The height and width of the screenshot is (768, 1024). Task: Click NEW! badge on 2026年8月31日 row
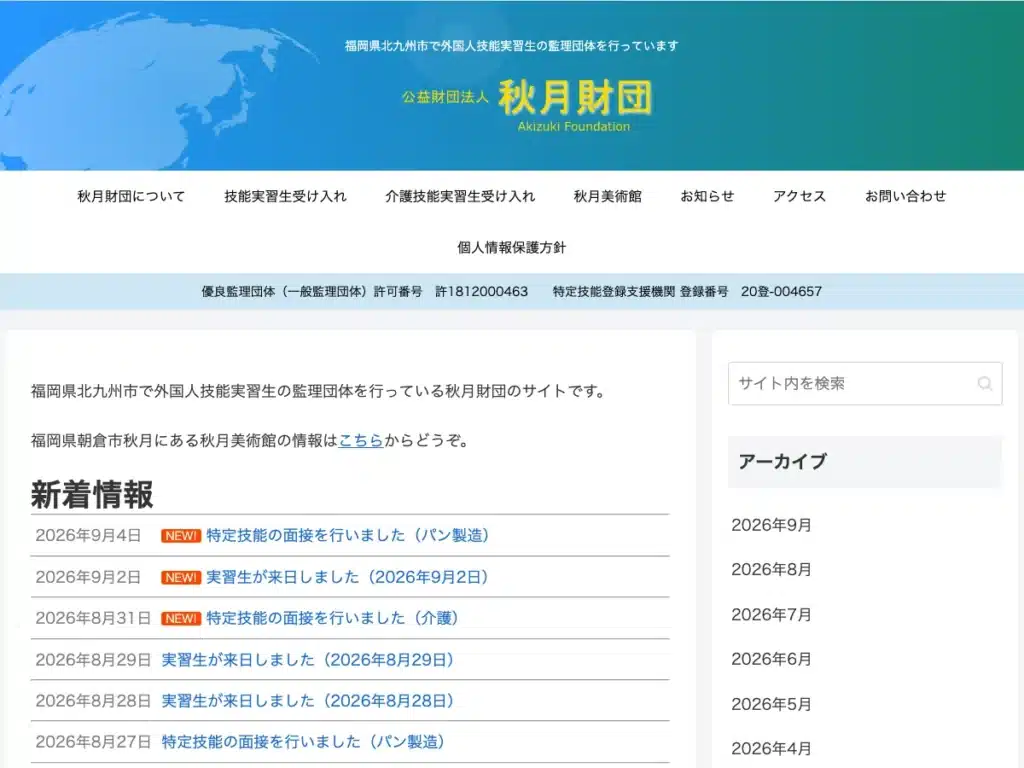(x=181, y=618)
